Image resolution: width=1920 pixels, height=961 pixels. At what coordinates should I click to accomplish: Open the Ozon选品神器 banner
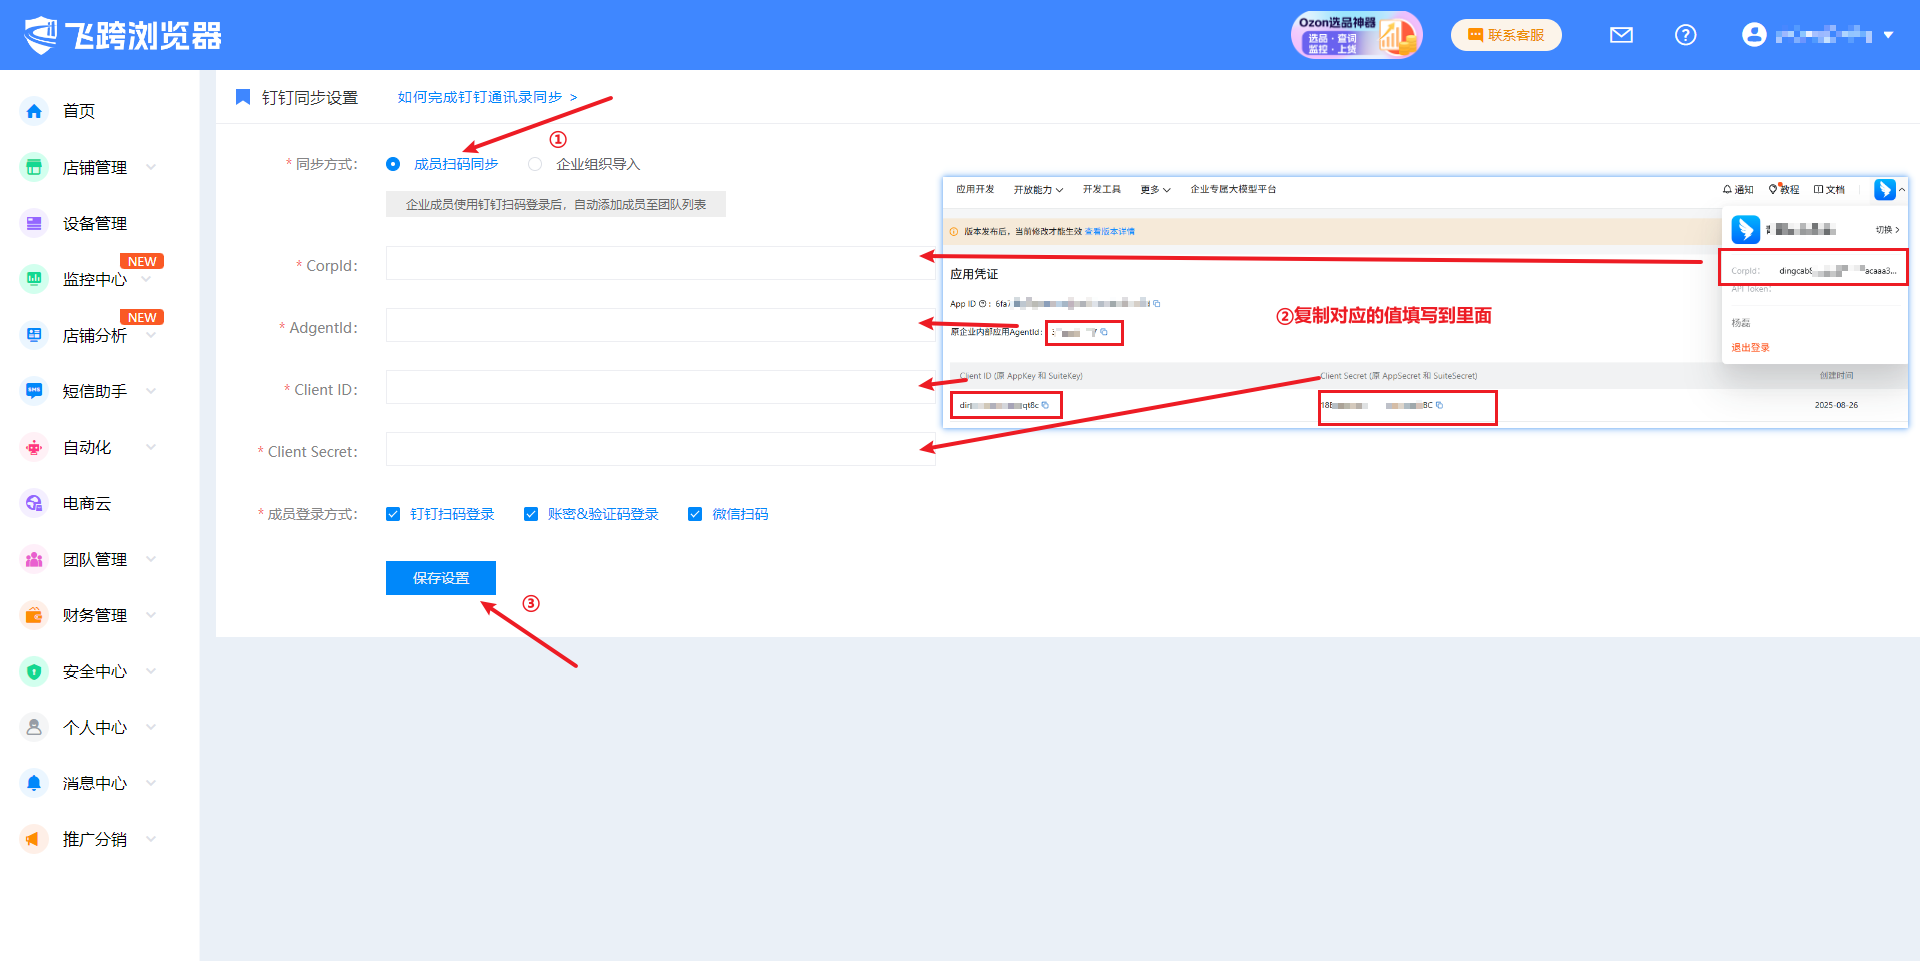(1356, 35)
